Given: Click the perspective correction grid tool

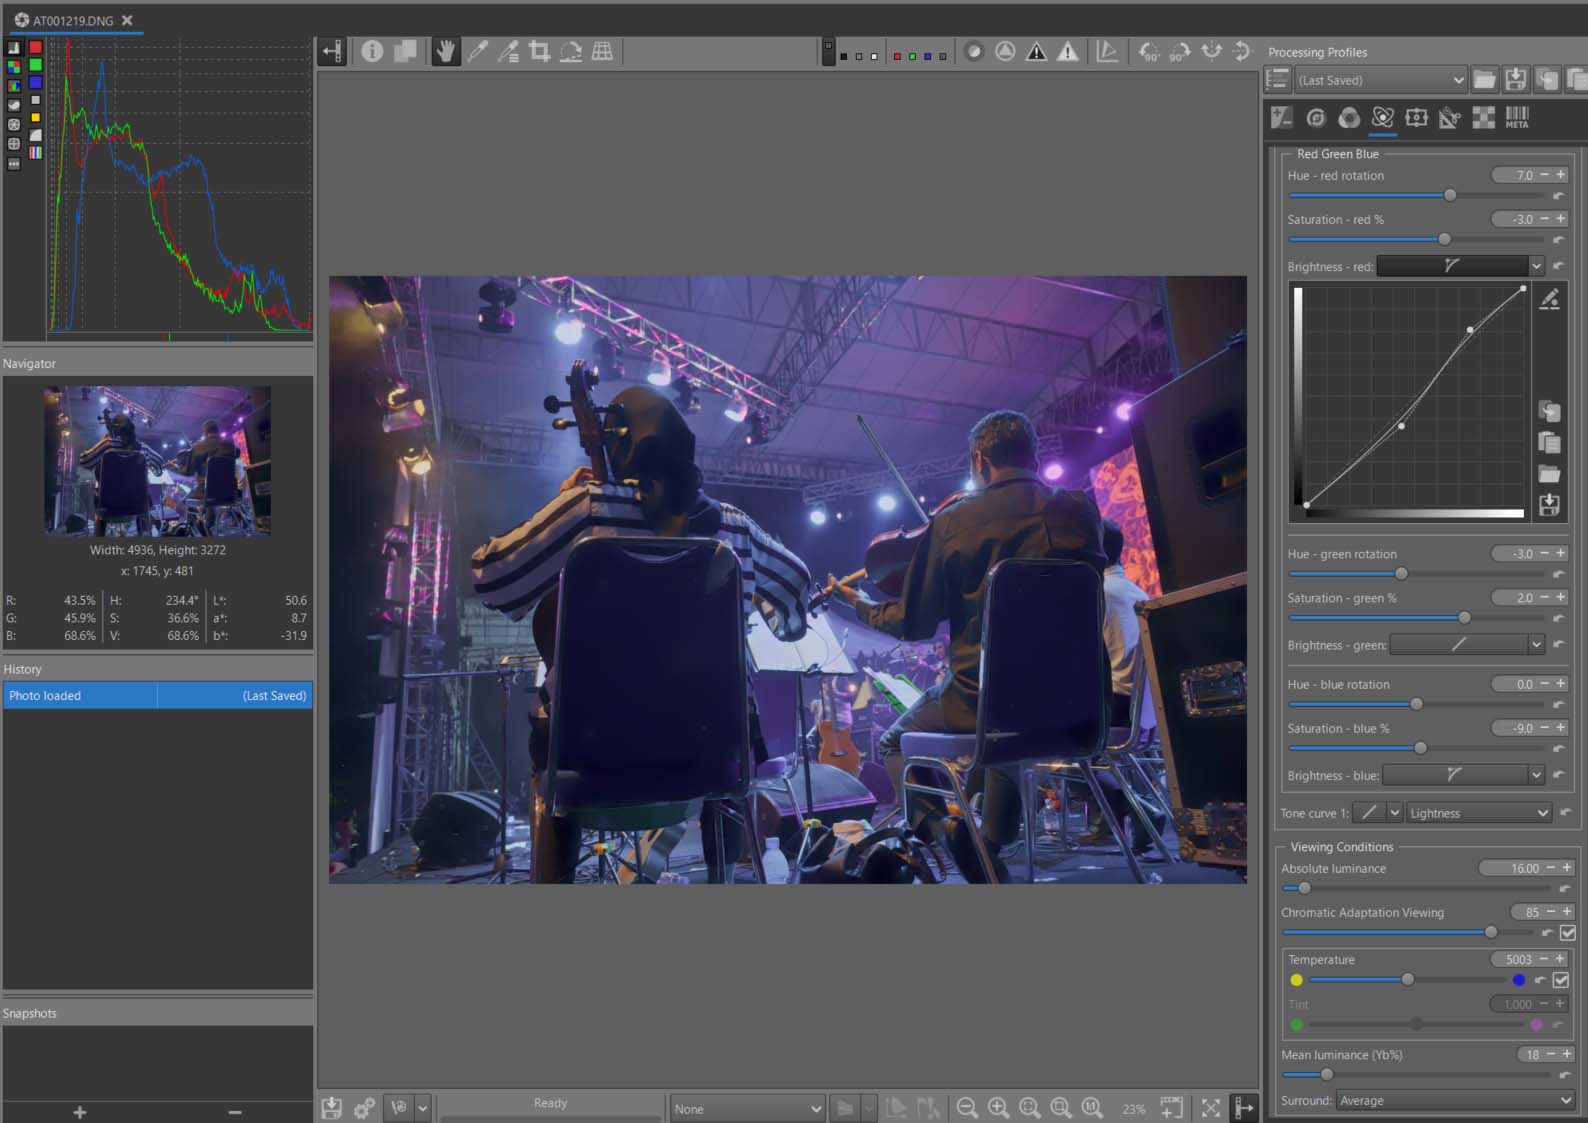Looking at the screenshot, I should (602, 51).
